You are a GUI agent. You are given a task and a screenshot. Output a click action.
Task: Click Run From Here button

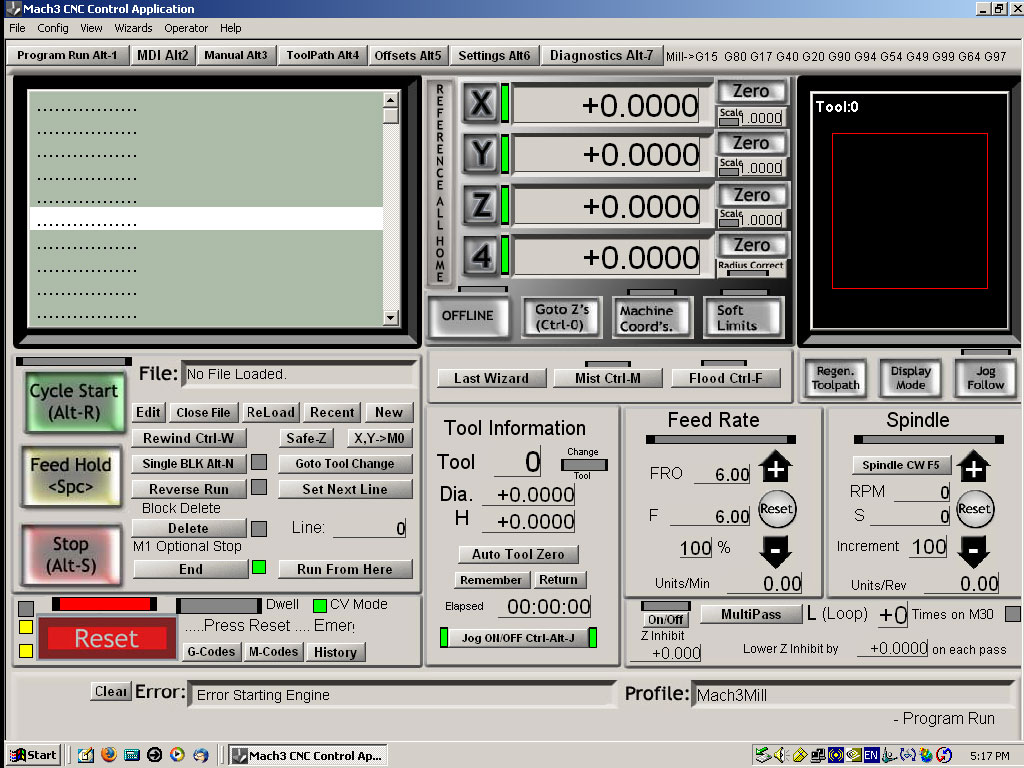coord(345,569)
